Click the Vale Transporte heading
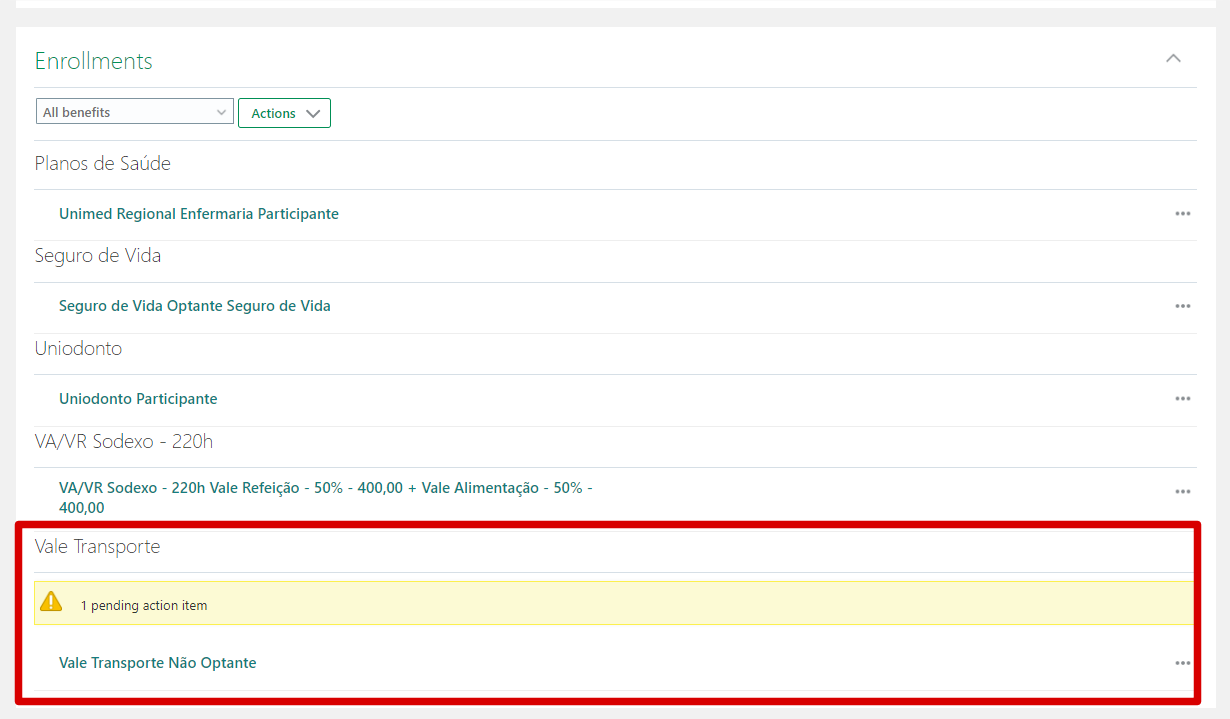This screenshot has height=719, width=1230. click(98, 547)
